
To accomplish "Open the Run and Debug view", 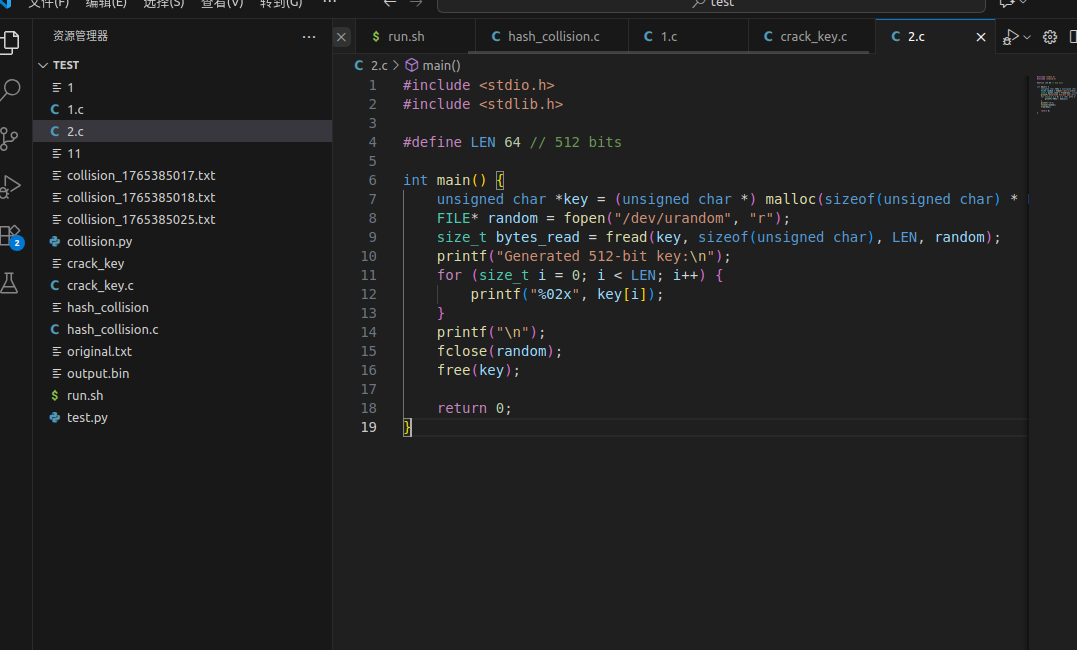I will tap(10, 186).
